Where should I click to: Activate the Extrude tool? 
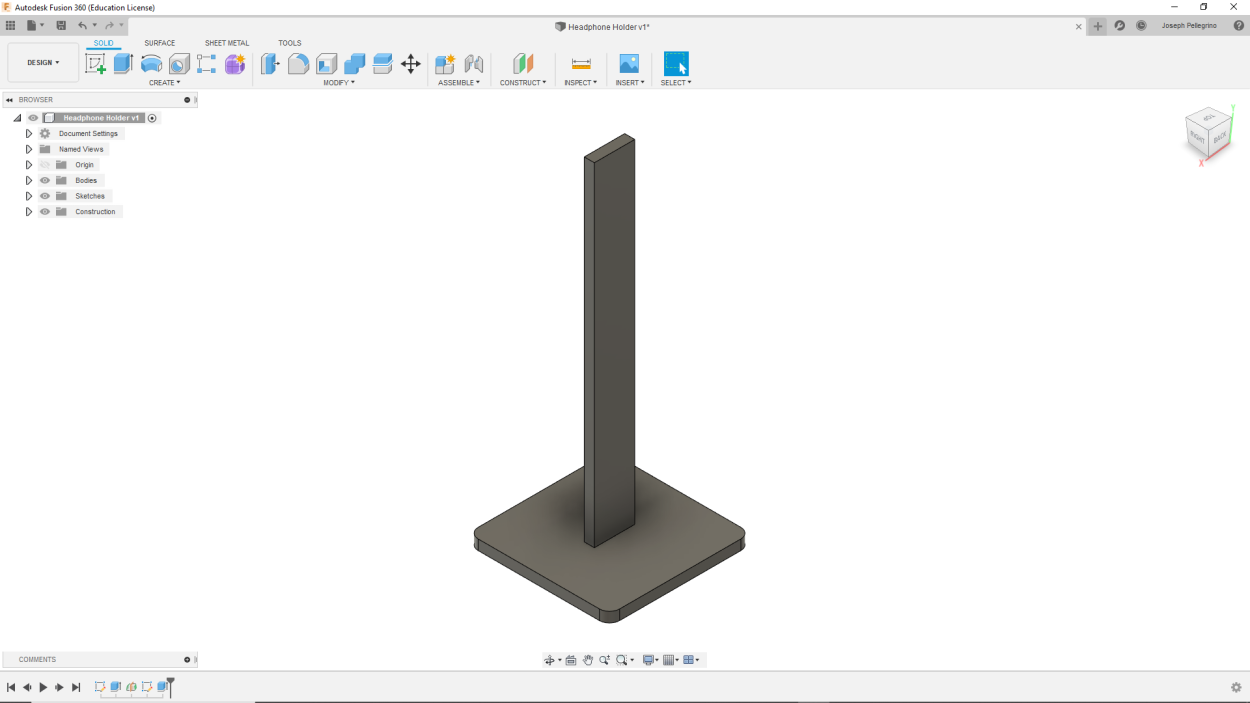point(121,62)
